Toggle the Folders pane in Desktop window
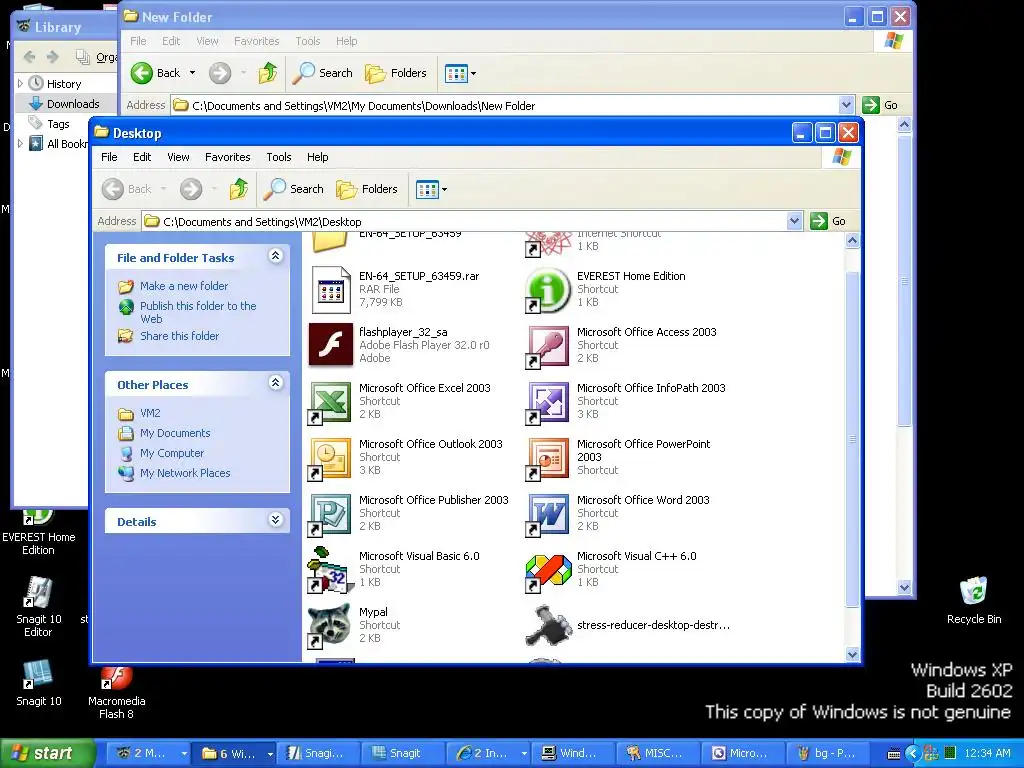Viewport: 1024px width, 768px height. (367, 189)
